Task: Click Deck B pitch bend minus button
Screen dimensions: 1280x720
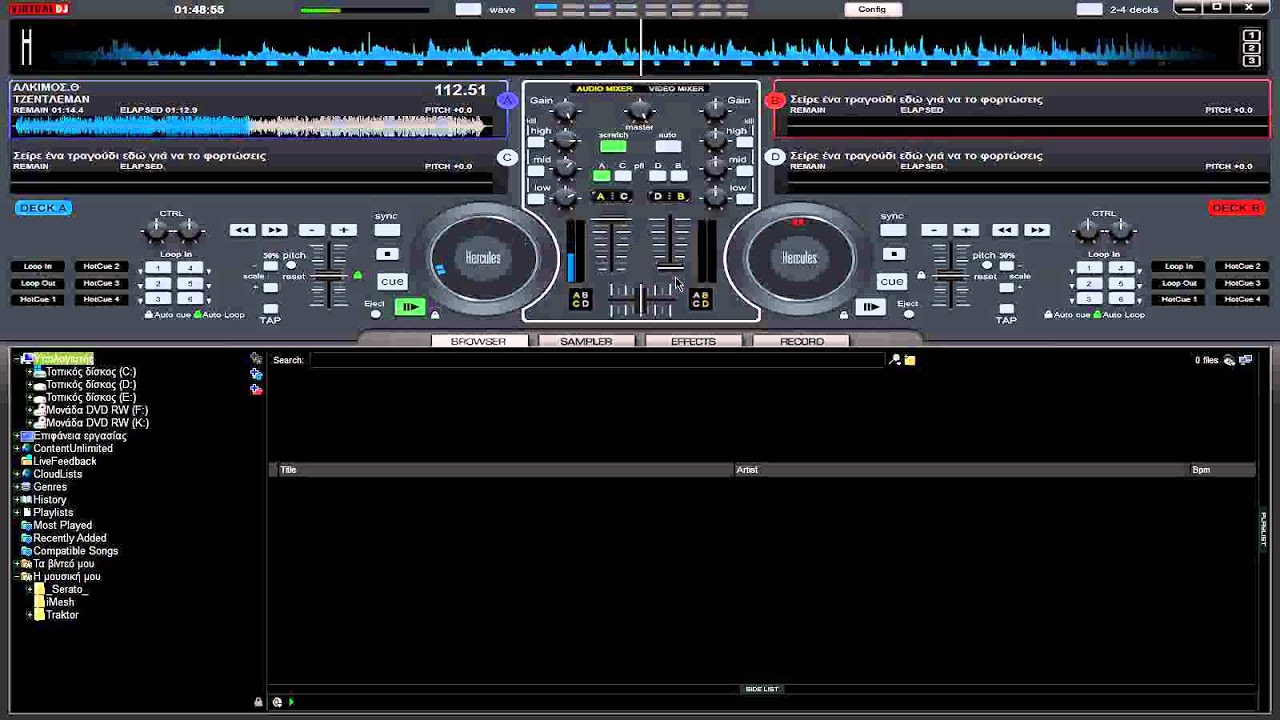Action: [934, 230]
